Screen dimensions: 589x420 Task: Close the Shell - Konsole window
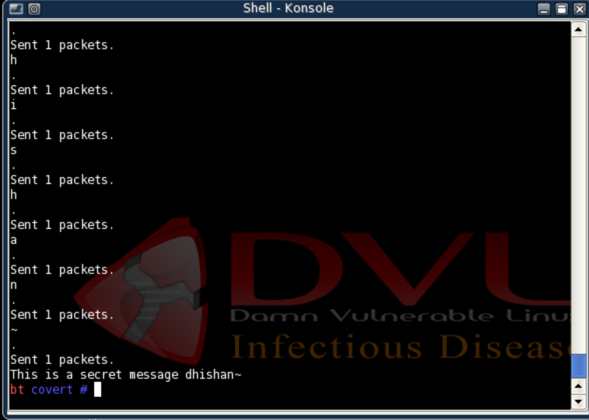click(x=580, y=9)
